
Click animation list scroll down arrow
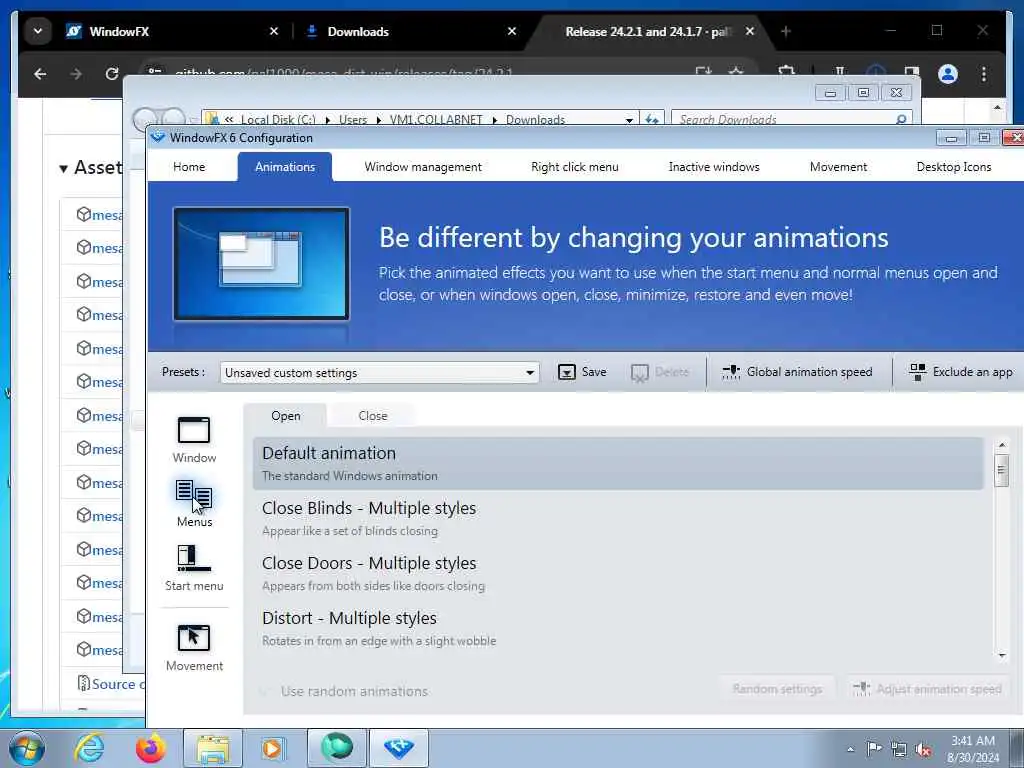coord(1002,655)
